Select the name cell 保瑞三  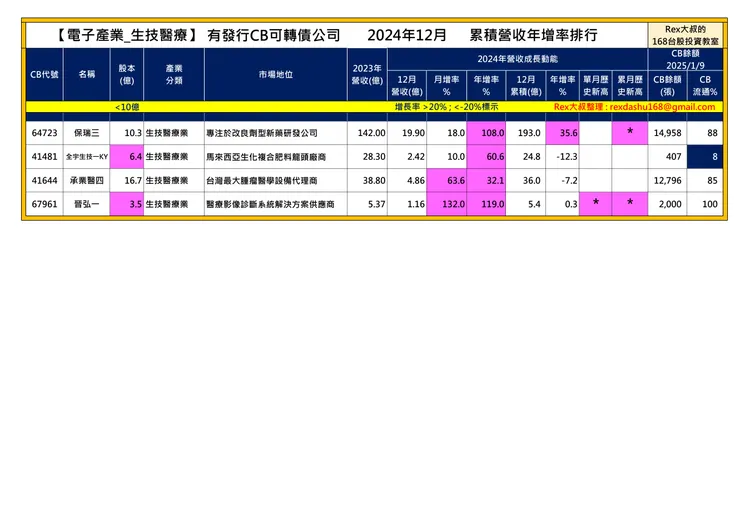point(87,133)
